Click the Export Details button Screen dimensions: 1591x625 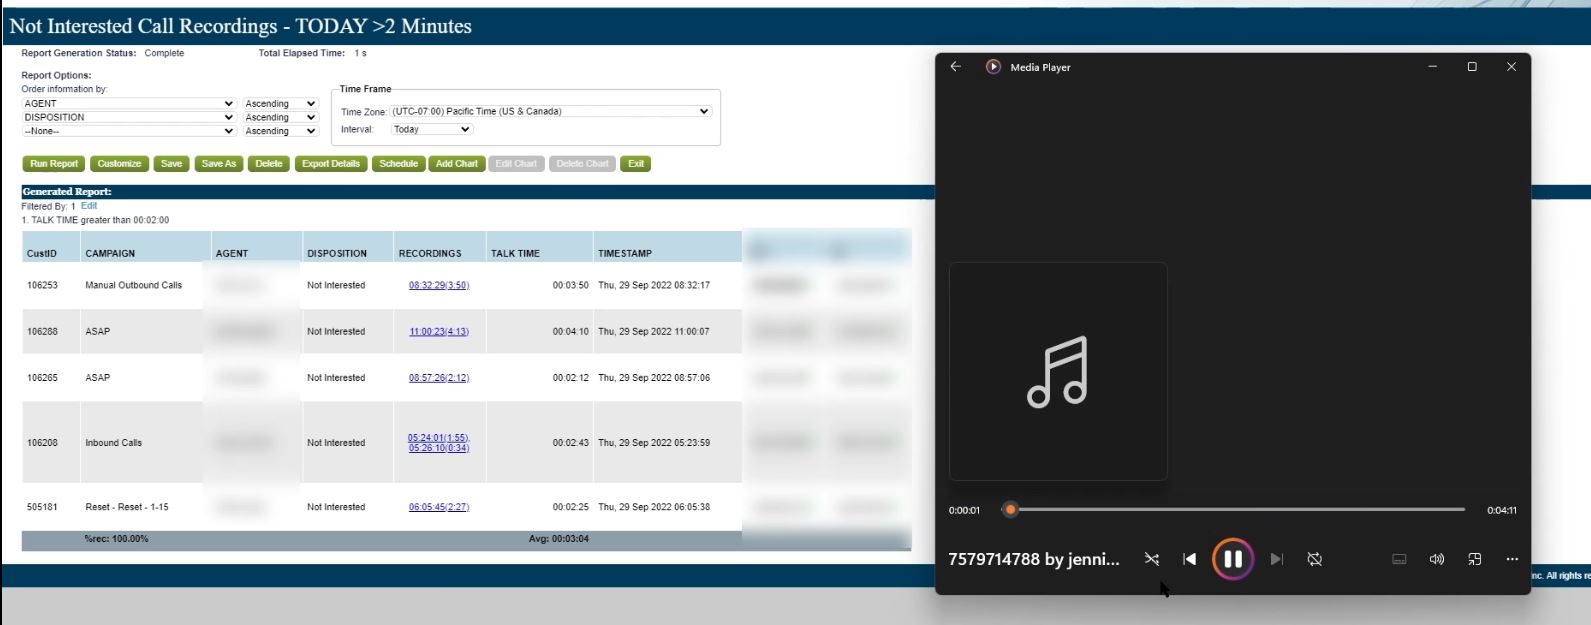coord(331,164)
